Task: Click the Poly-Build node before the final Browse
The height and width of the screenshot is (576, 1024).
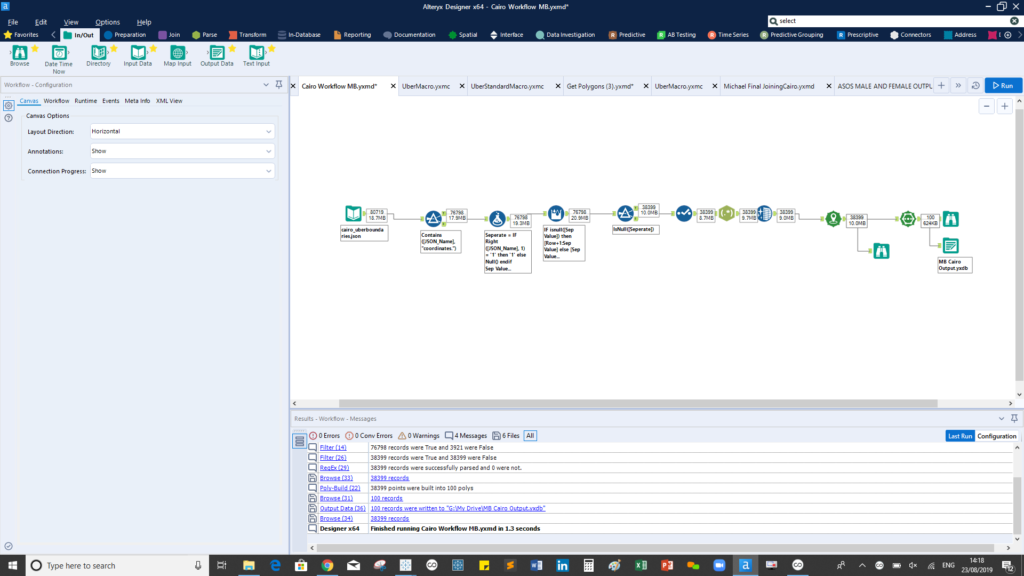Action: click(x=906, y=217)
